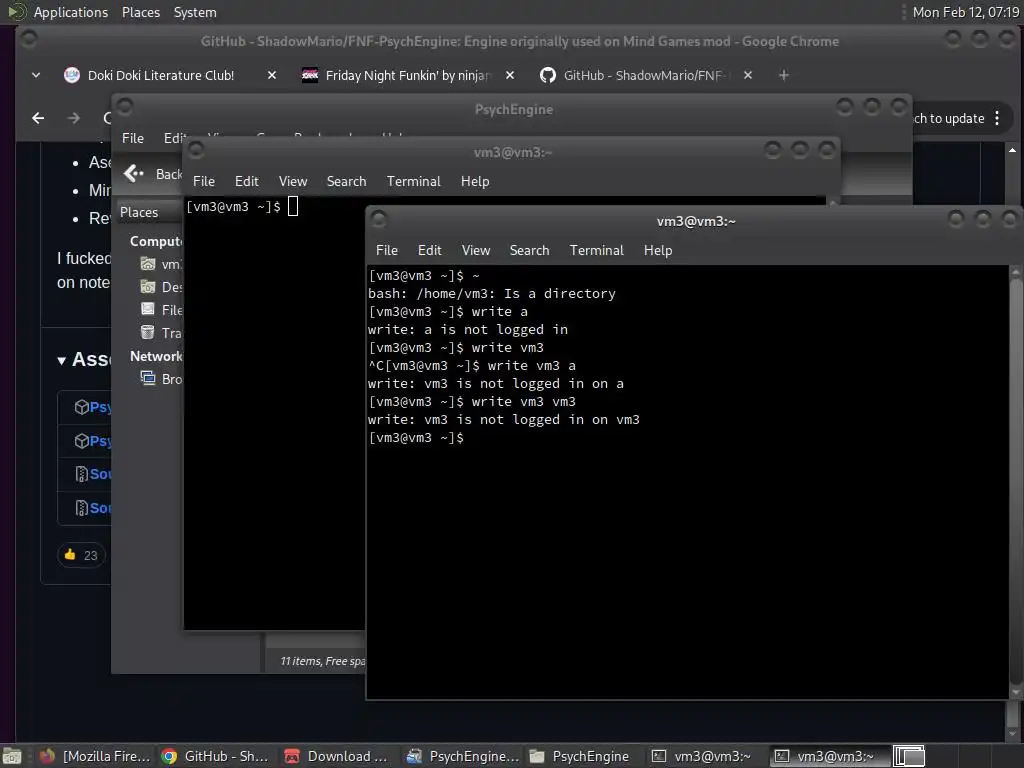Open Chrome tab search dropdown arrow

[36, 75]
